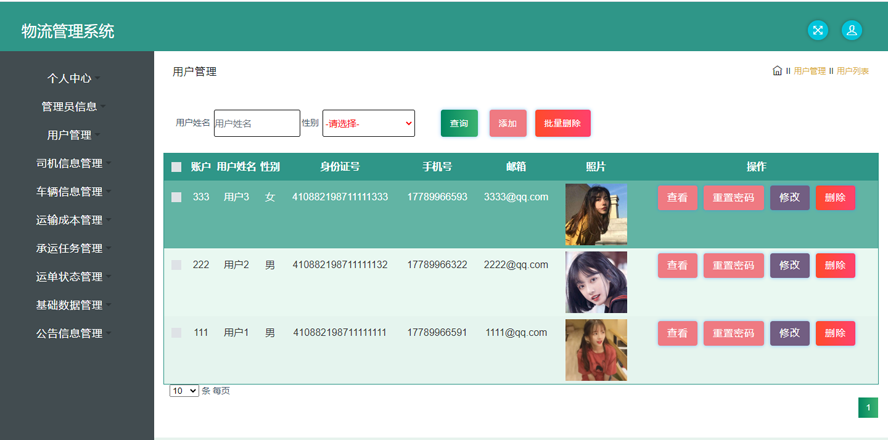The height and width of the screenshot is (440, 888).
Task: Click 删除 for 用户2
Action: (x=835, y=266)
